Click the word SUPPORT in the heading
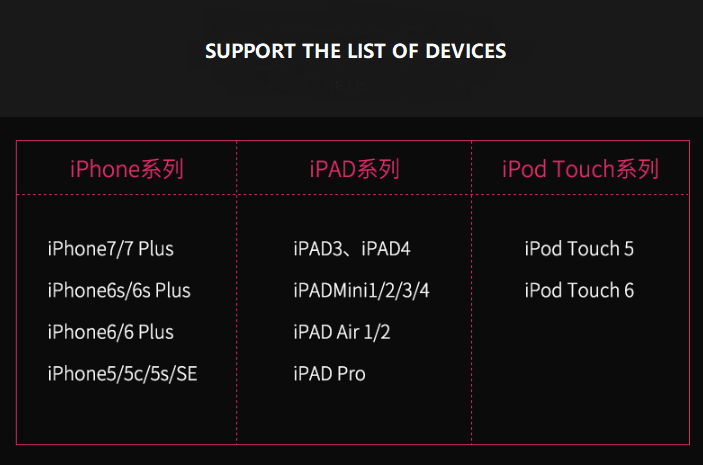 [250, 51]
